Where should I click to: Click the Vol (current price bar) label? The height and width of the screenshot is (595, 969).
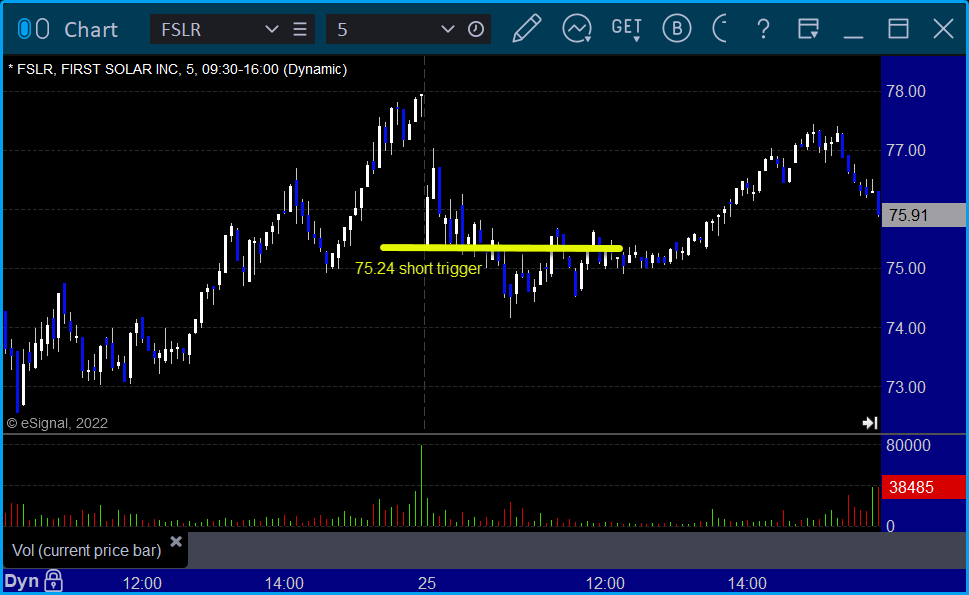pyautogui.click(x=87, y=551)
